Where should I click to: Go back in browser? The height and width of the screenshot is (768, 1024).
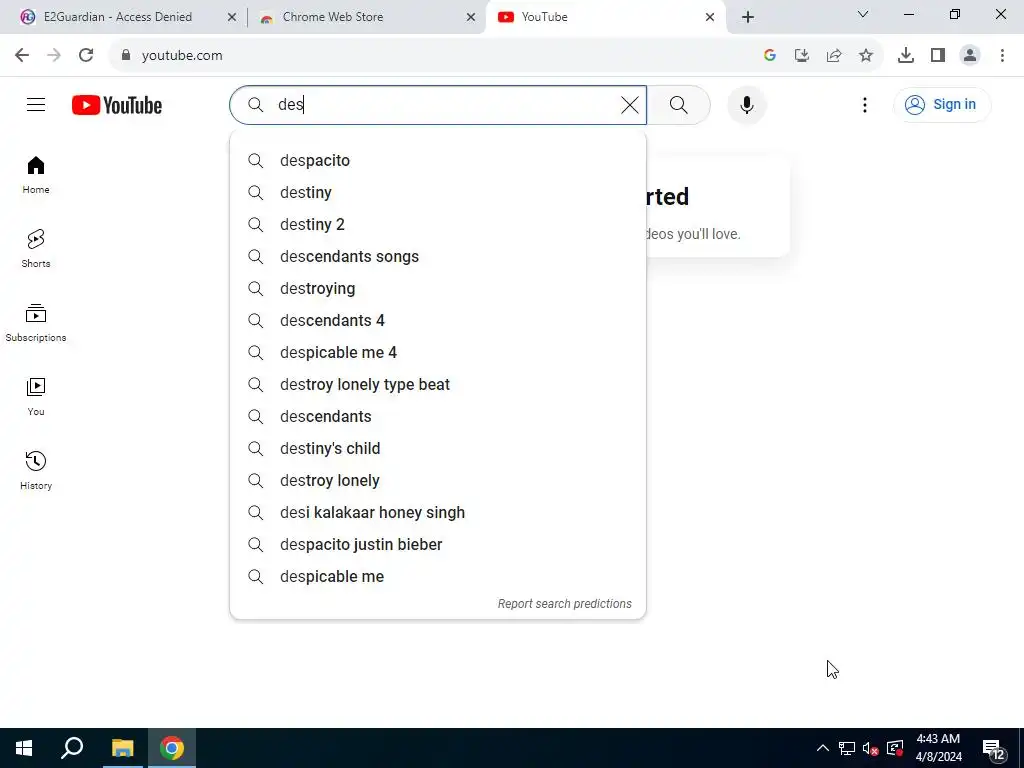pos(22,55)
